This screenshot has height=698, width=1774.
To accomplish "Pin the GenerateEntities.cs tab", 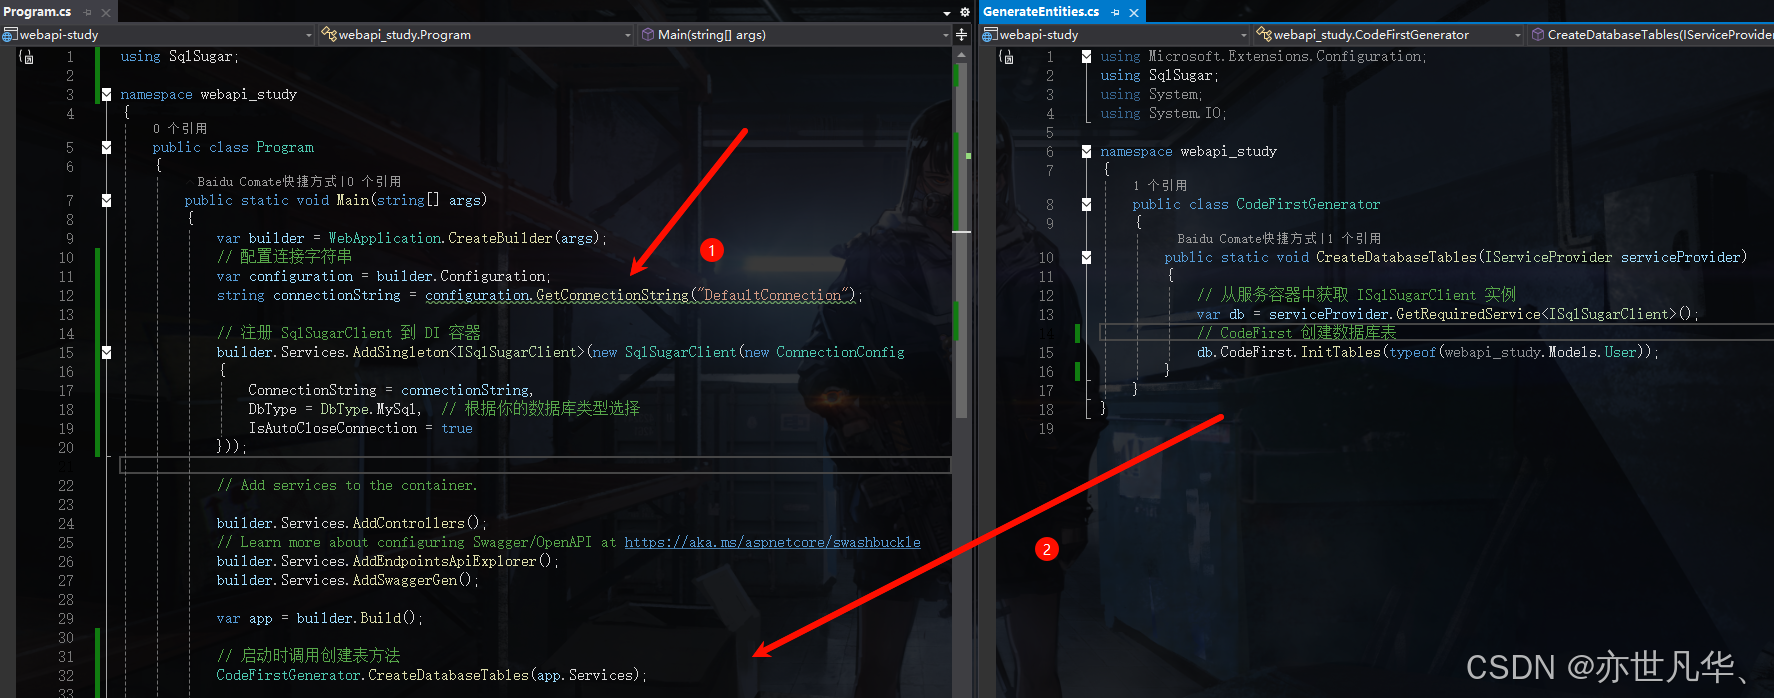I will 1116,12.
